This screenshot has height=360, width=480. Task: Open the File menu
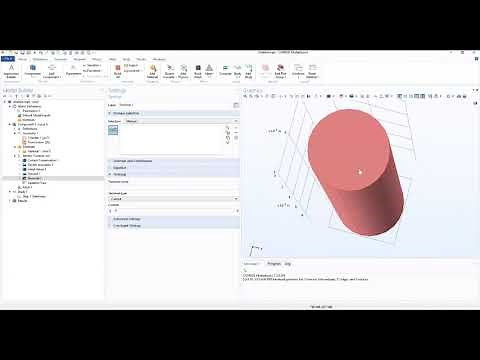tap(8, 59)
